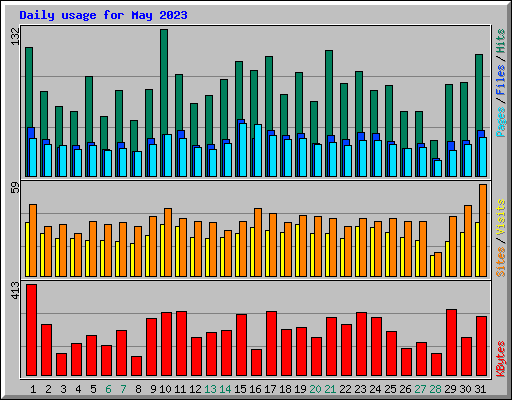This screenshot has width=512, height=400.
Task: Click green weekend day label "13"
Action: (x=210, y=389)
